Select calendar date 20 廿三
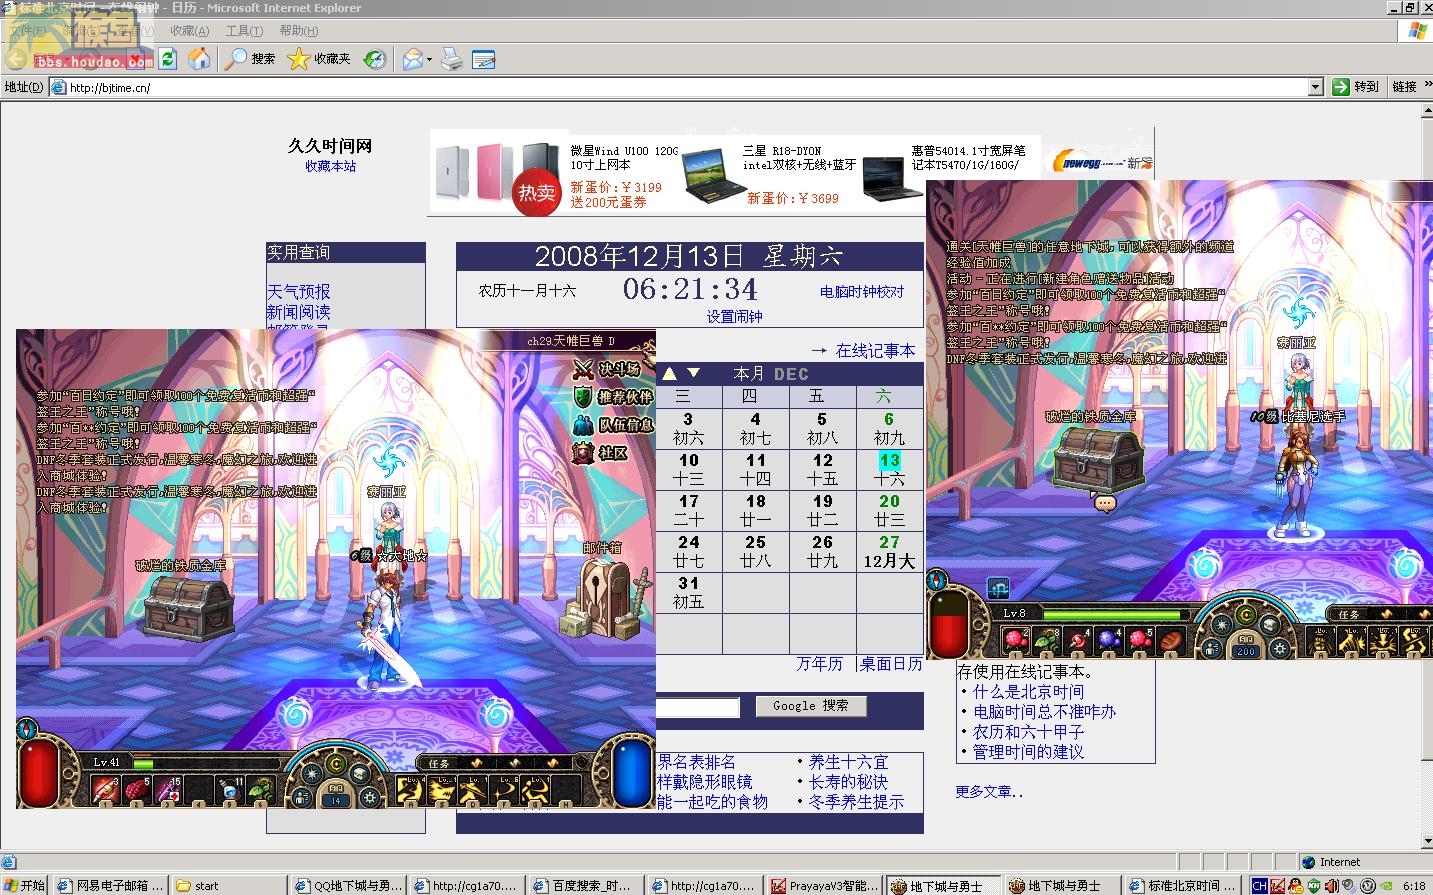The height and width of the screenshot is (895, 1433). (889, 510)
